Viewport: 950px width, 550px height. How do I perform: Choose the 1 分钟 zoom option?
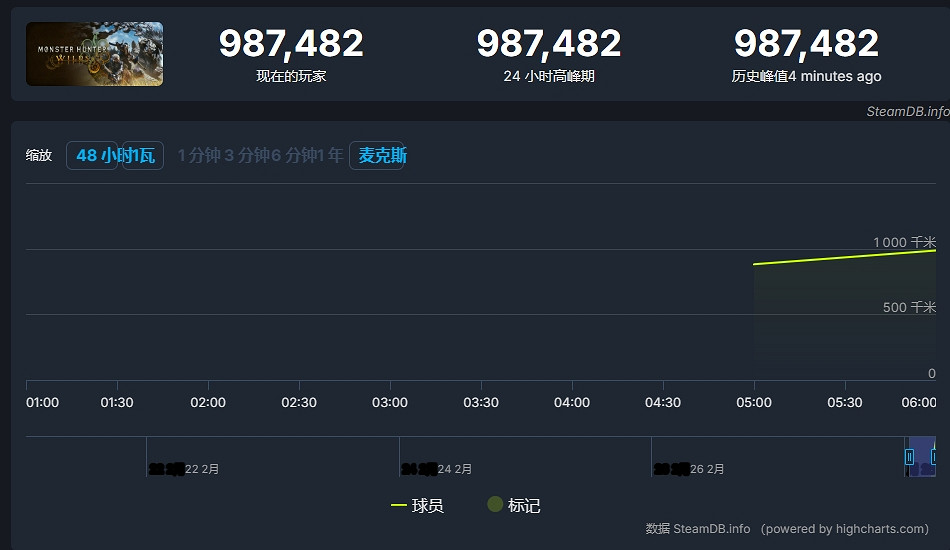[198, 156]
